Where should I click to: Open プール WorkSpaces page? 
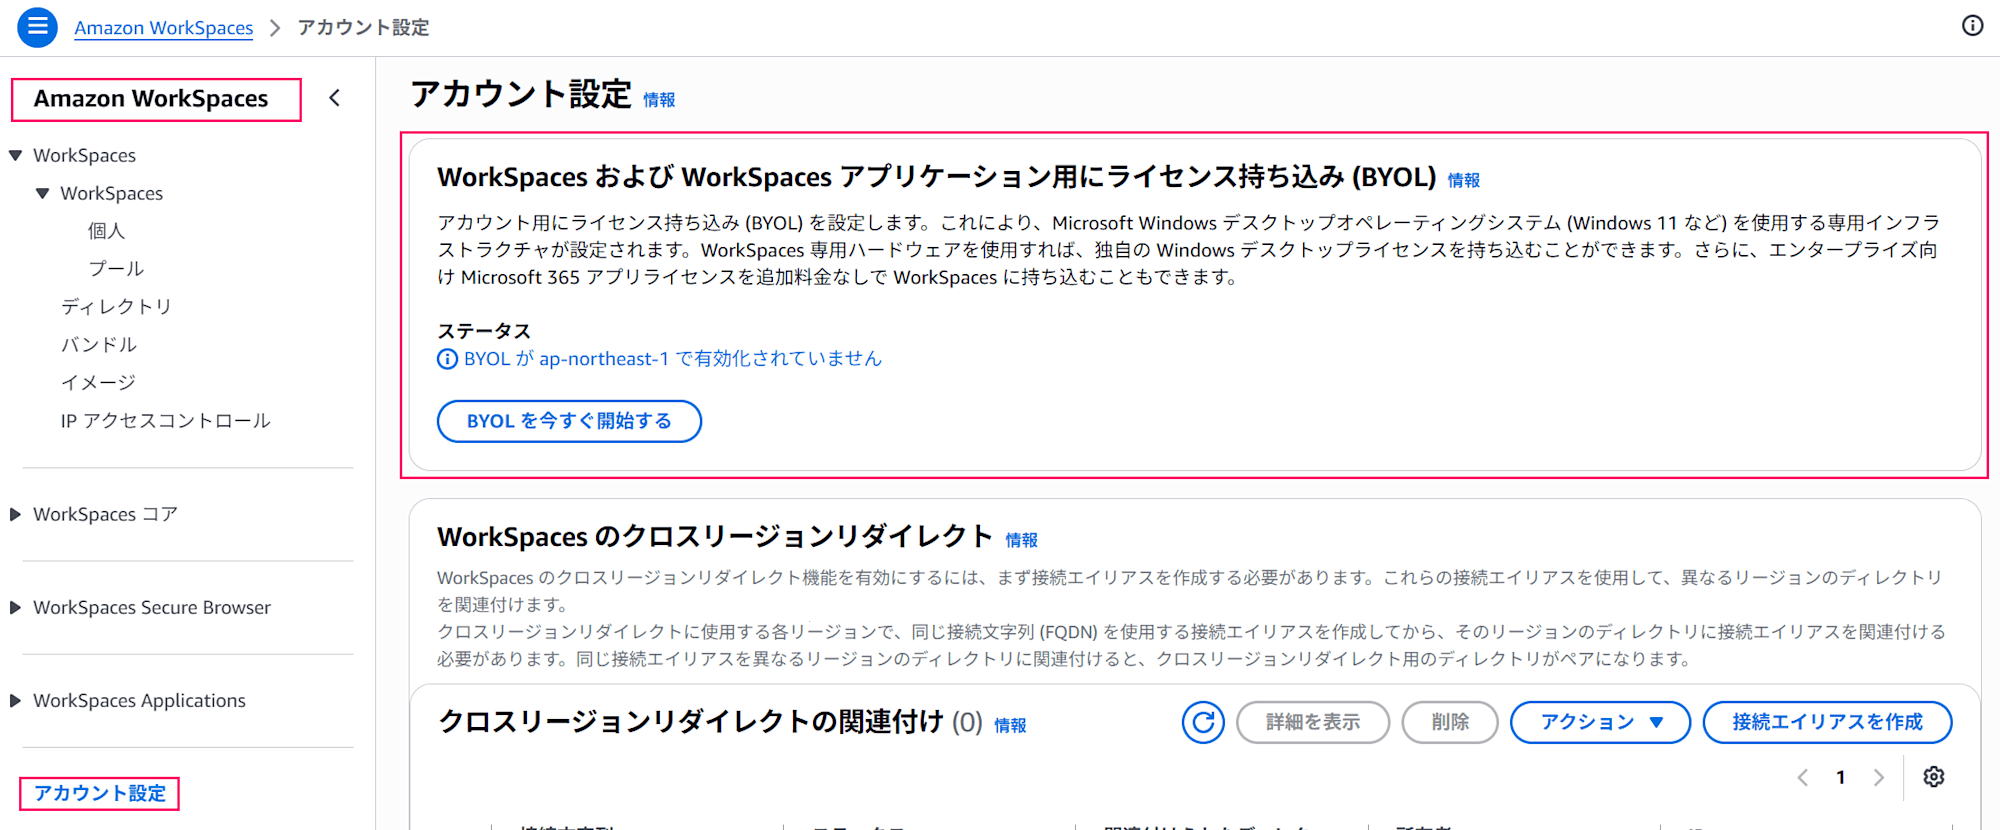coord(116,269)
